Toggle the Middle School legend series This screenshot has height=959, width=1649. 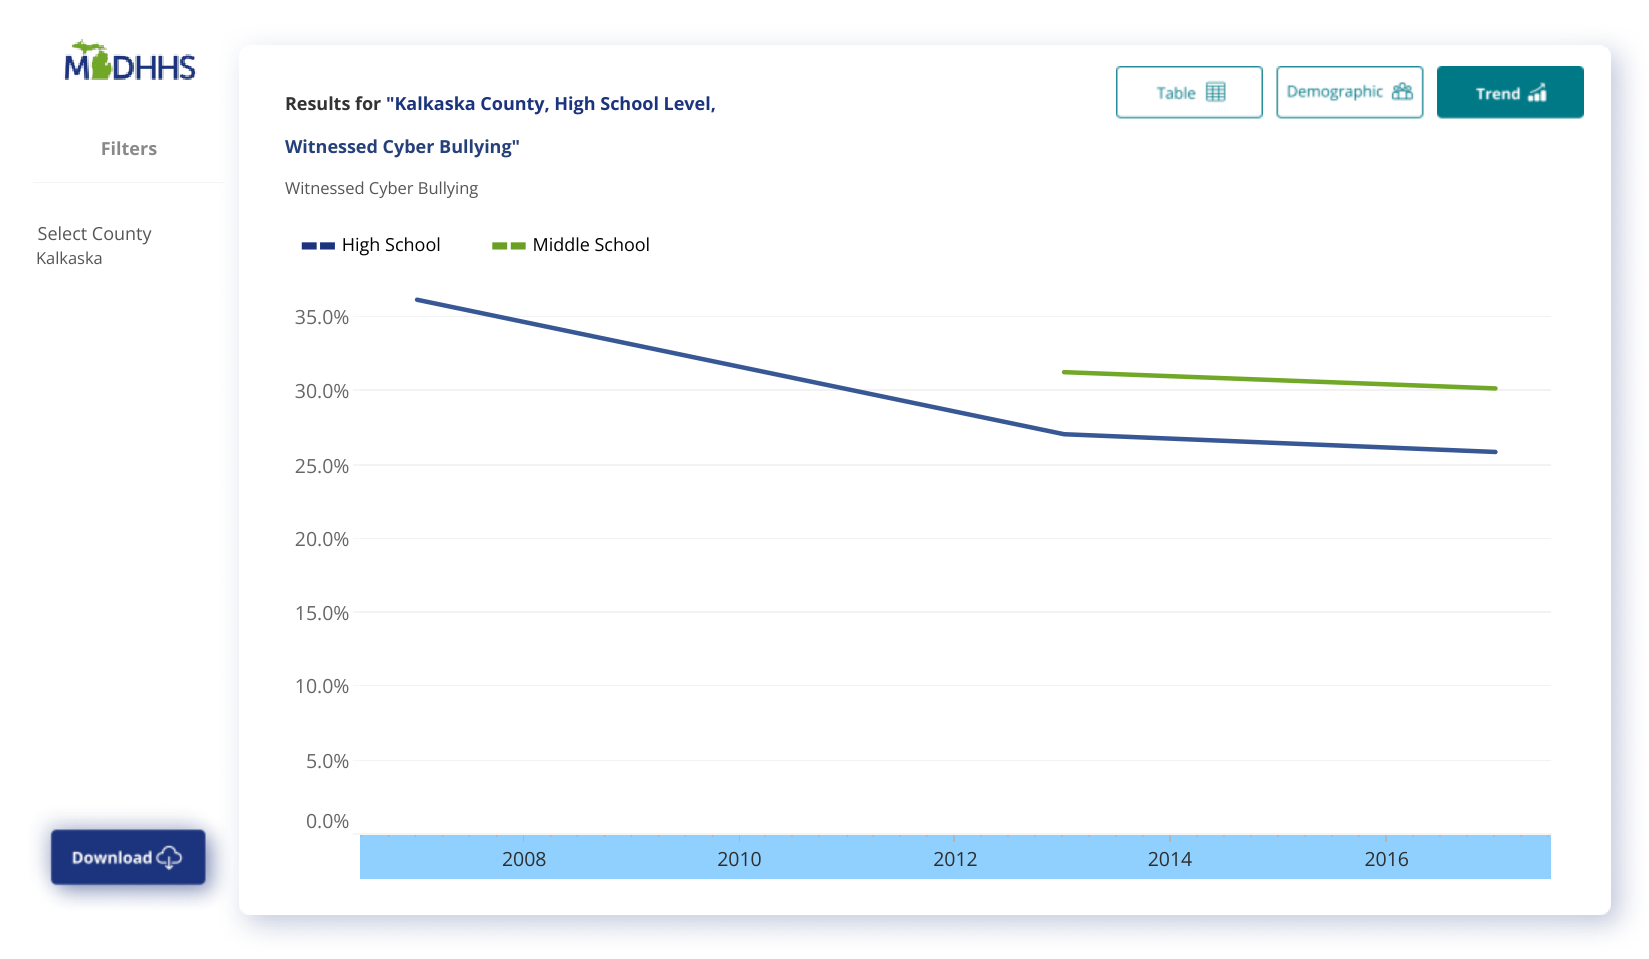(590, 245)
